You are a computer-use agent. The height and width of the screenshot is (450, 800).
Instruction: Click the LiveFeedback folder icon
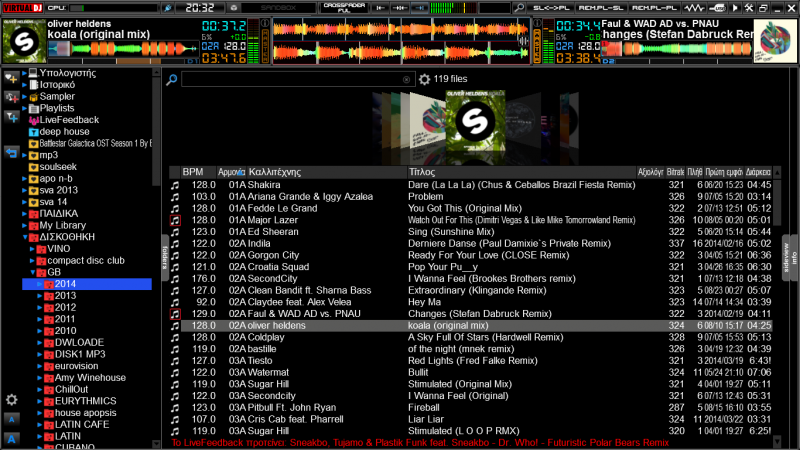tap(34, 120)
